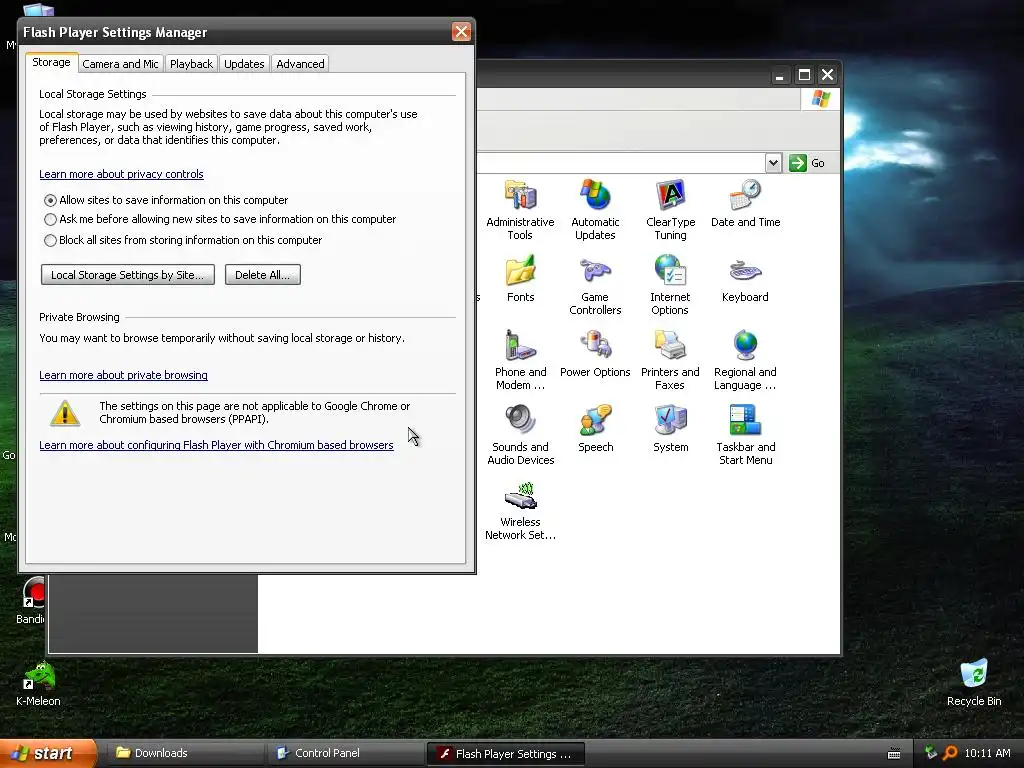Maximize the Control Panel window
1024x768 pixels.
pyautogui.click(x=804, y=75)
